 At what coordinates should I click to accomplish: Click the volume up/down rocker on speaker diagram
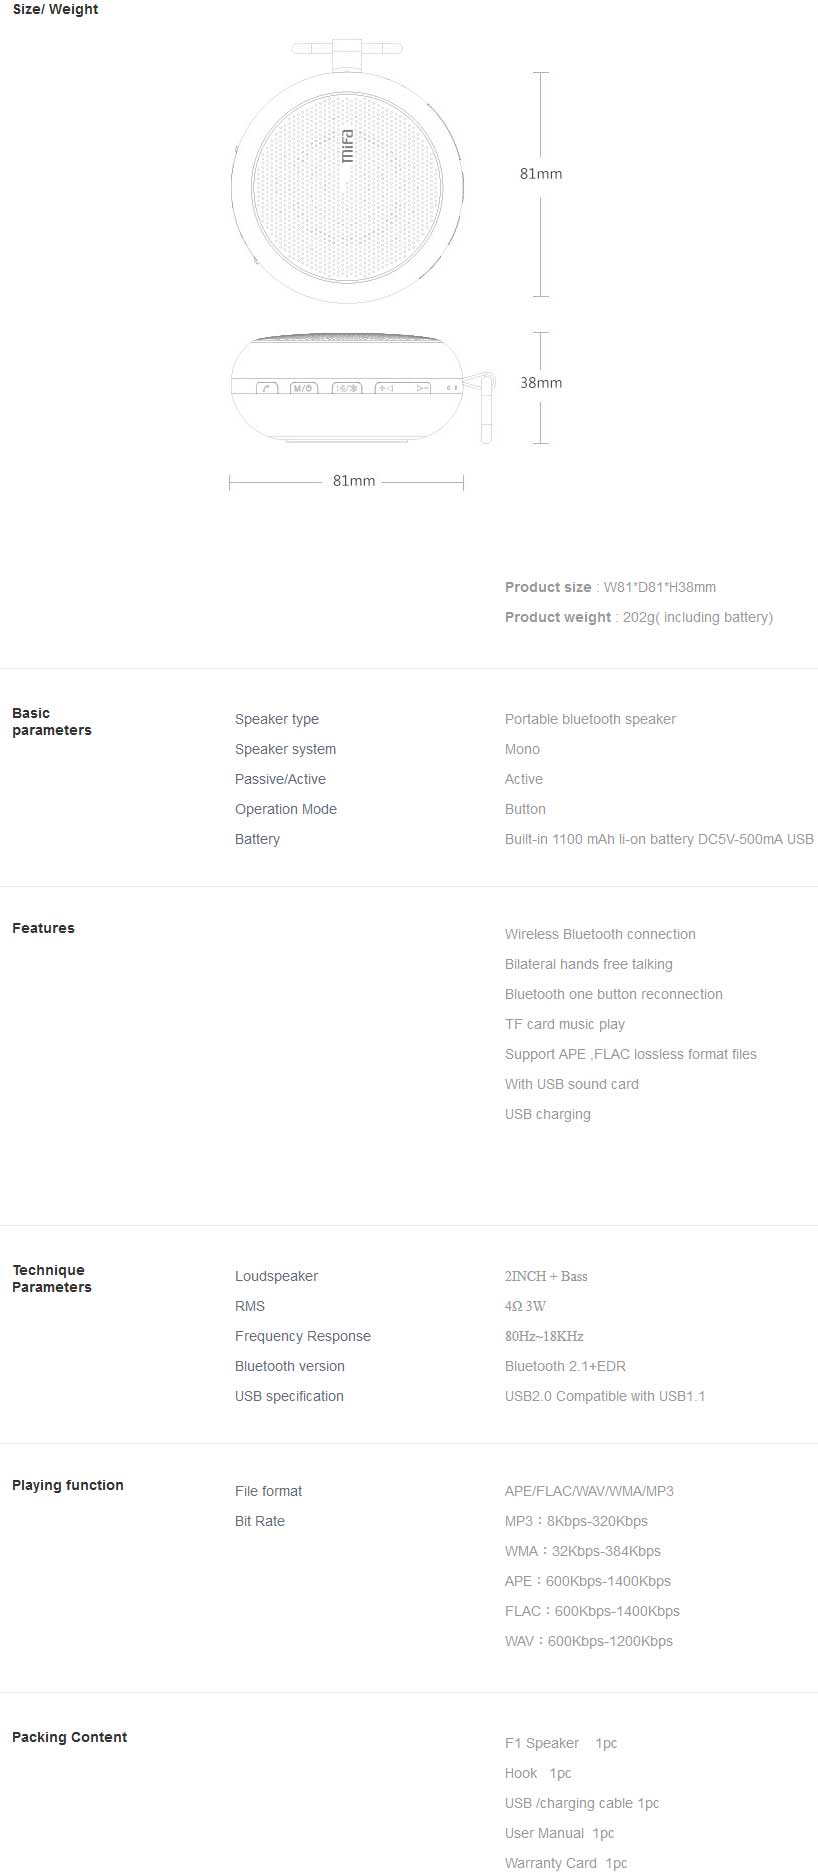pos(404,388)
